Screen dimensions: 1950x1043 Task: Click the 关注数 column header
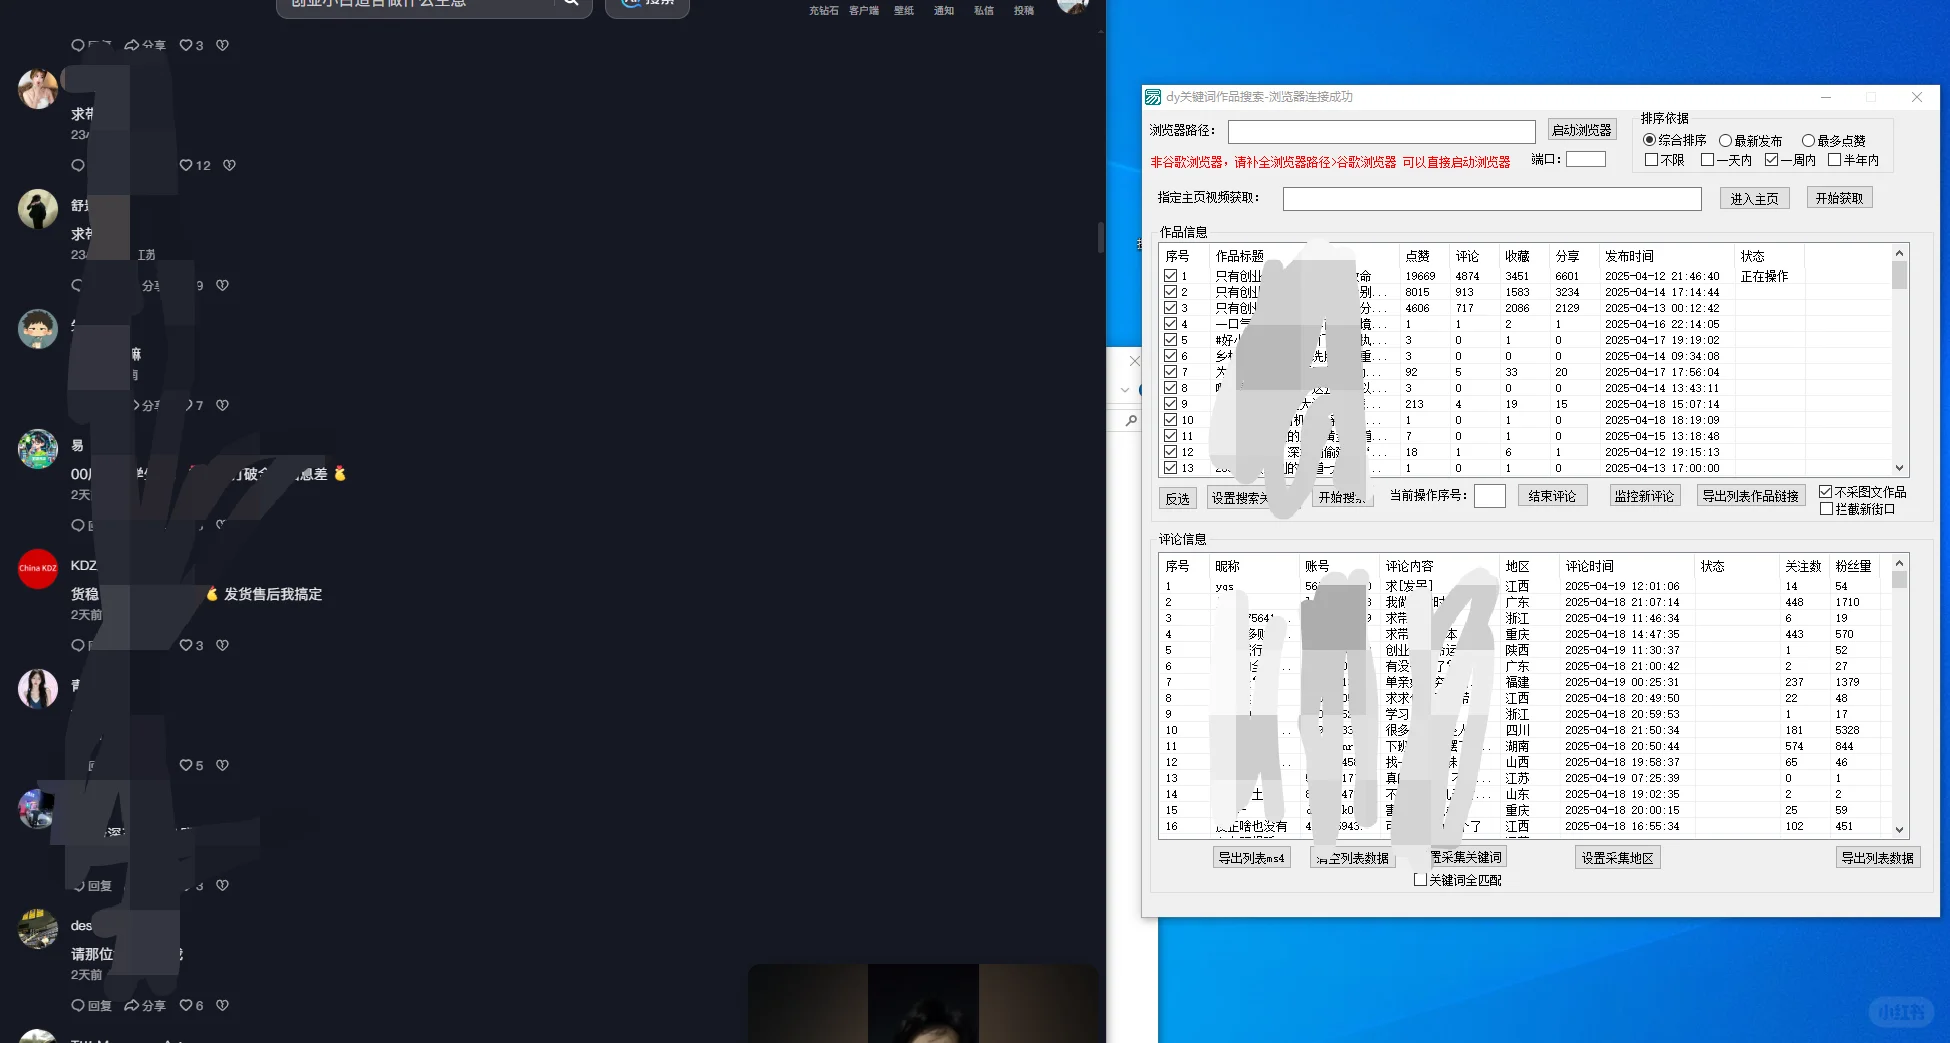click(1804, 566)
